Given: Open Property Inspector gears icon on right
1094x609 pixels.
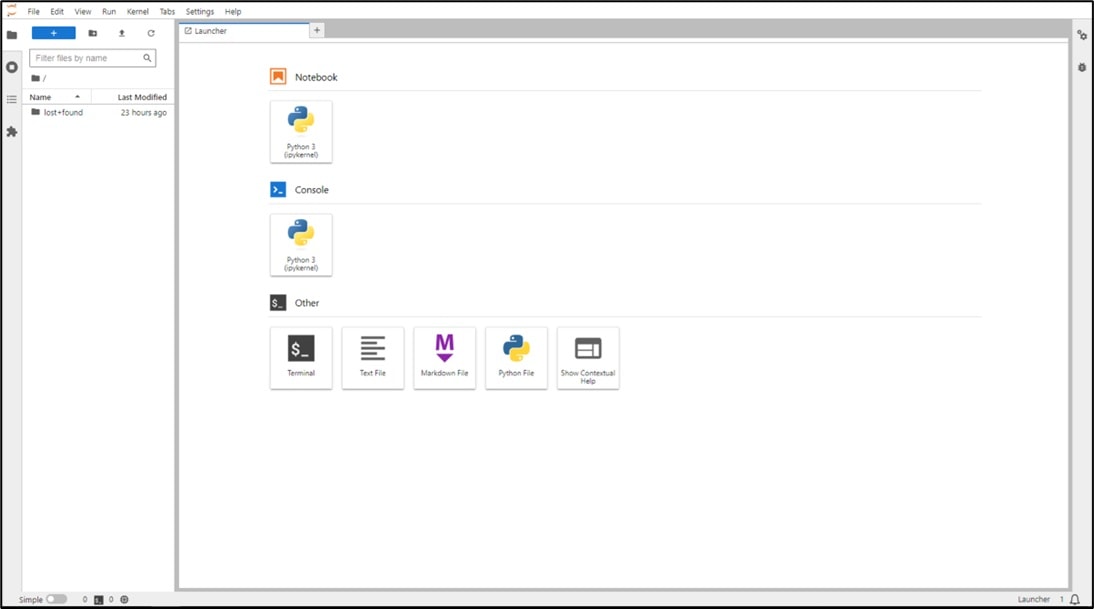Looking at the screenshot, I should coord(1081,35).
